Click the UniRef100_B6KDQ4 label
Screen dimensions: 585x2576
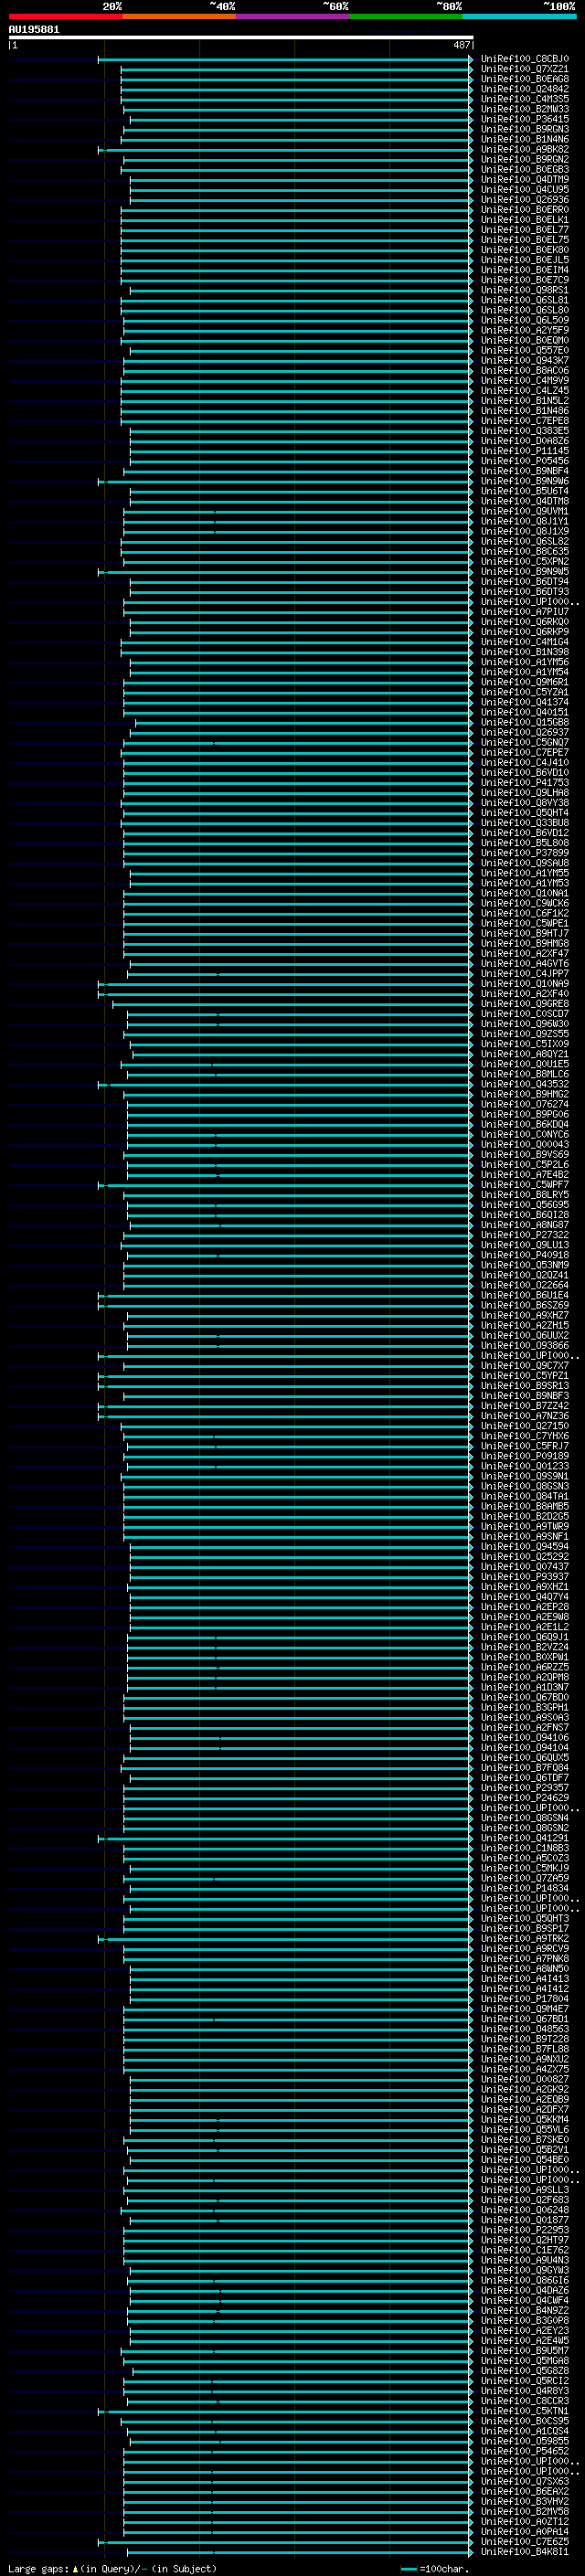tap(524, 1124)
